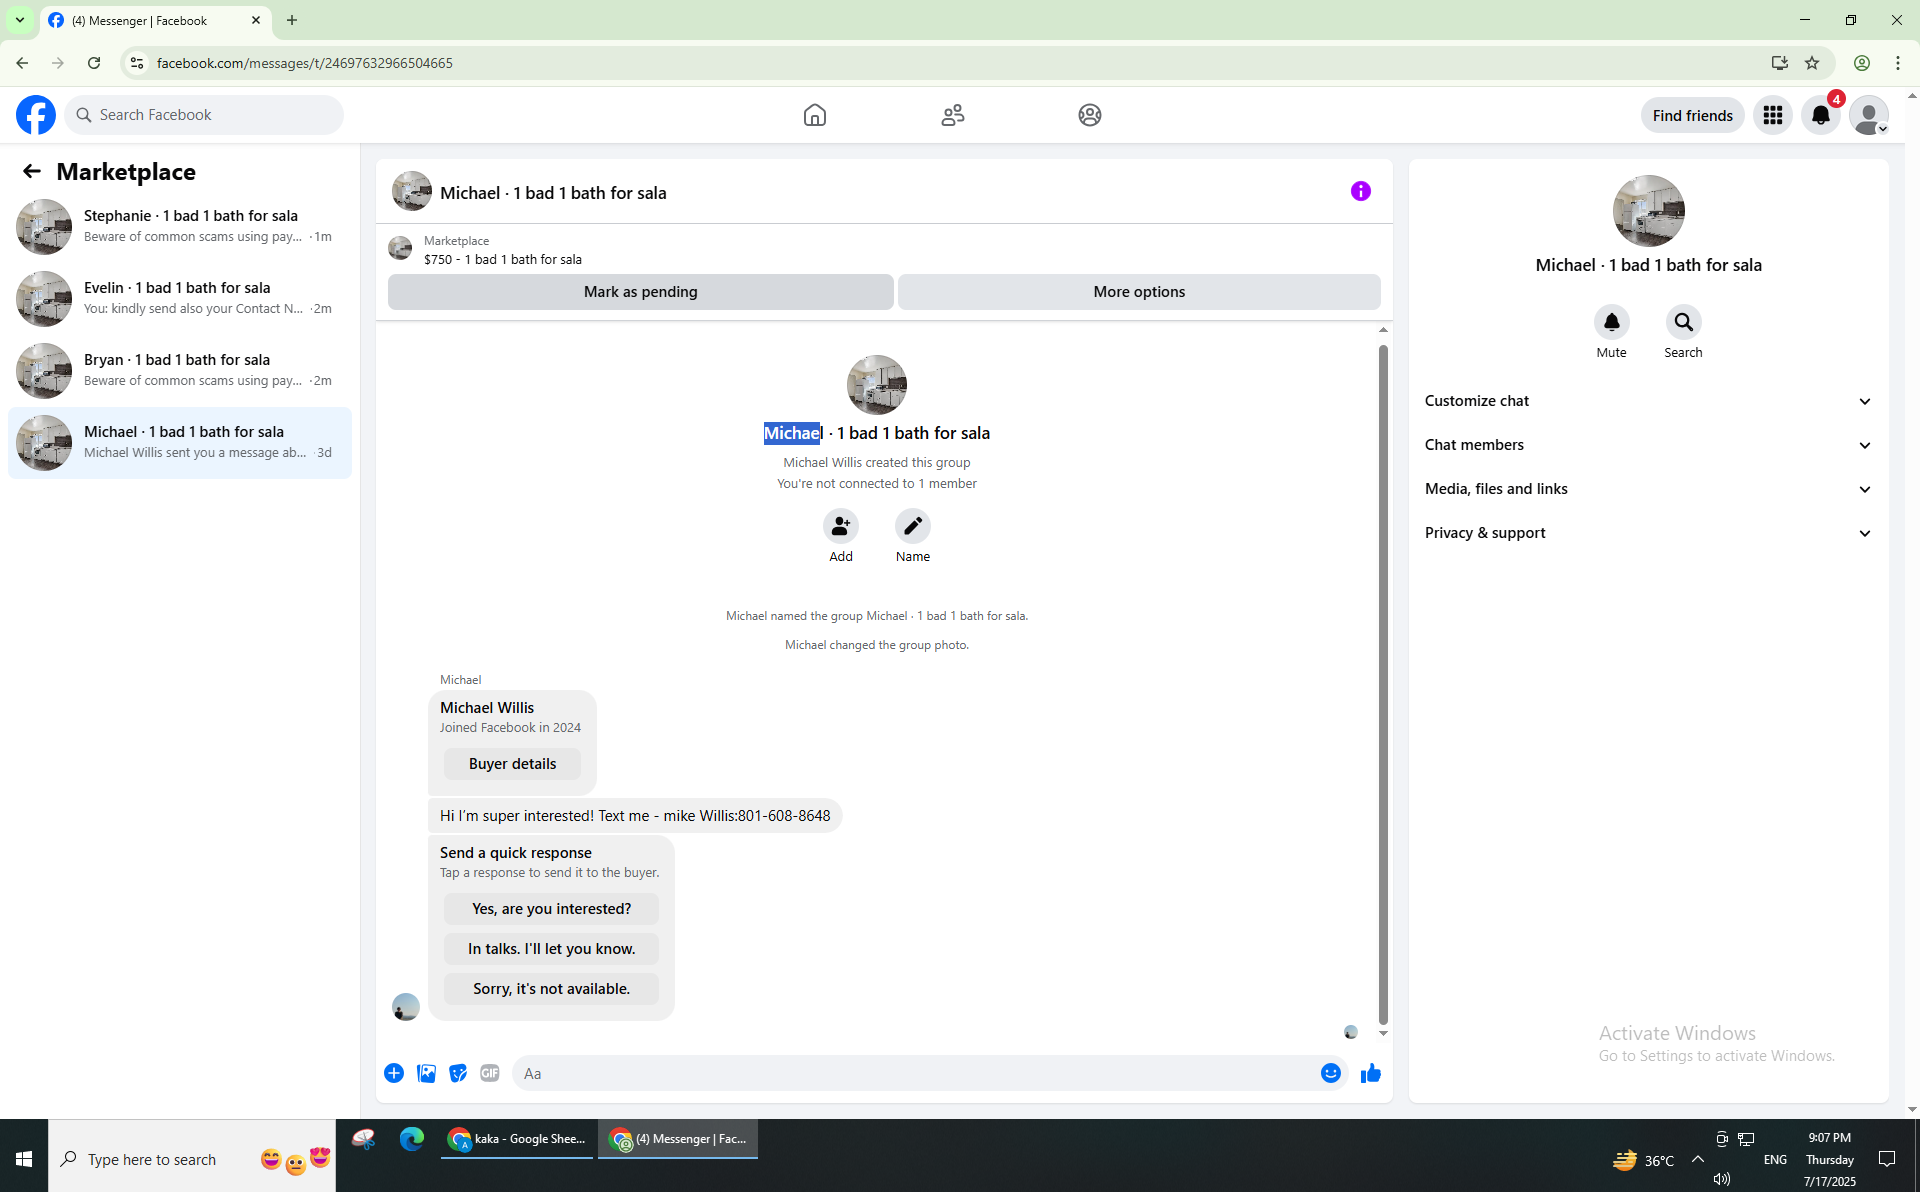This screenshot has width=1920, height=1192.
Task: Open a new browser tab
Action: pos(292,20)
